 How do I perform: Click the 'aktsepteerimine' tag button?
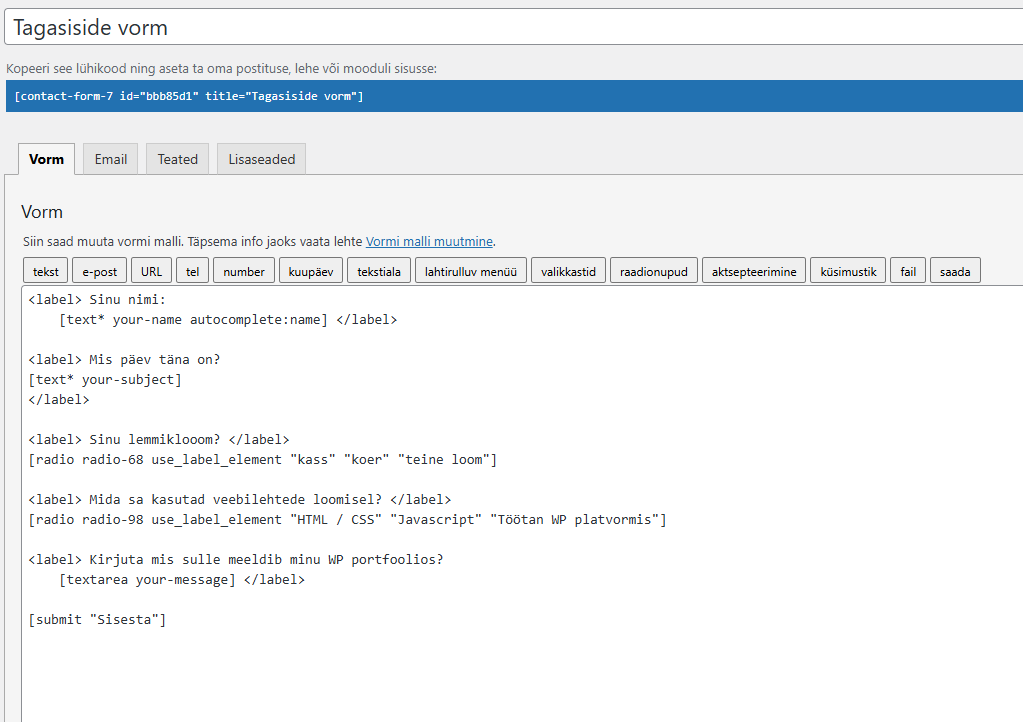pos(754,271)
